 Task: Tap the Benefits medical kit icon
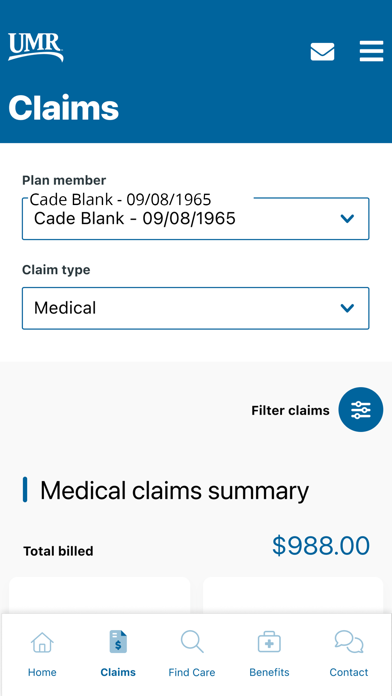[x=269, y=642]
